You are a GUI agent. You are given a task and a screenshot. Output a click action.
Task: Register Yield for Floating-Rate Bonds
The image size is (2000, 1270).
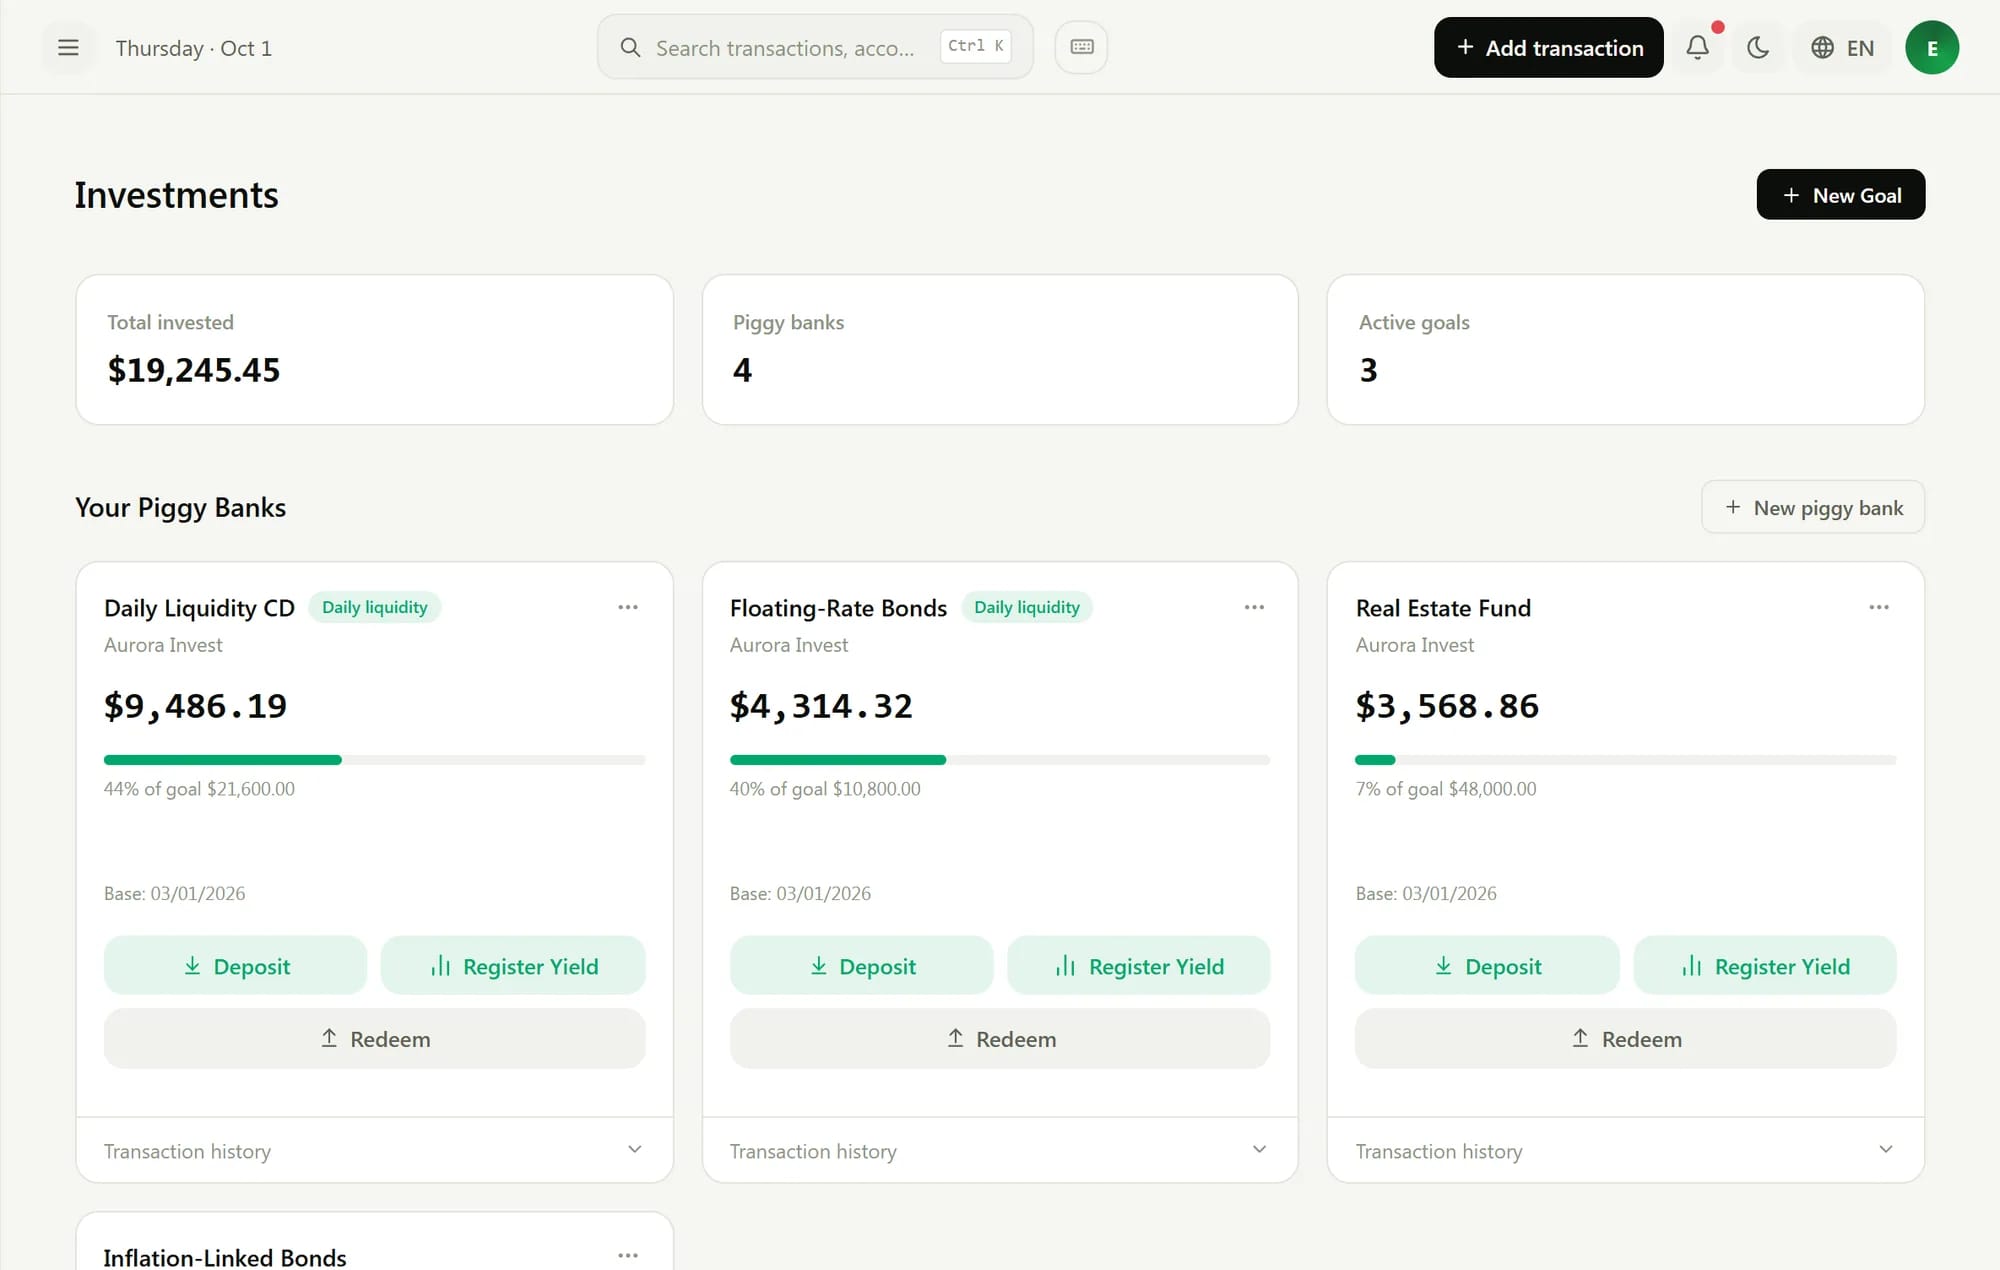[1139, 966]
